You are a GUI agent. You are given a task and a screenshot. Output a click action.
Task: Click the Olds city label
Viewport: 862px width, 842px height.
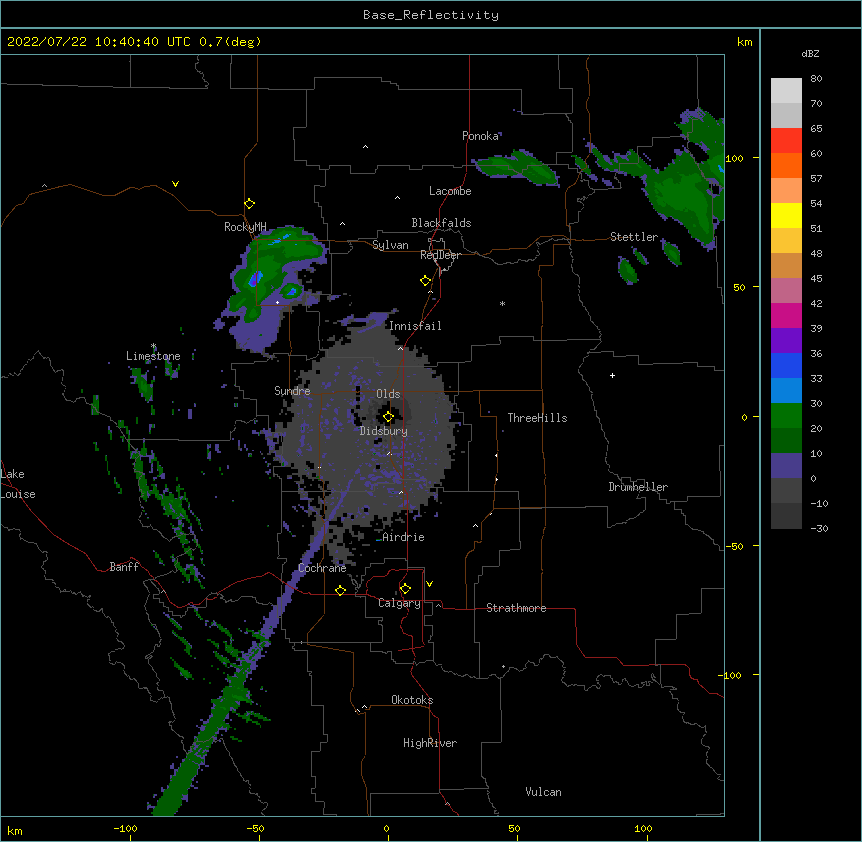388,394
